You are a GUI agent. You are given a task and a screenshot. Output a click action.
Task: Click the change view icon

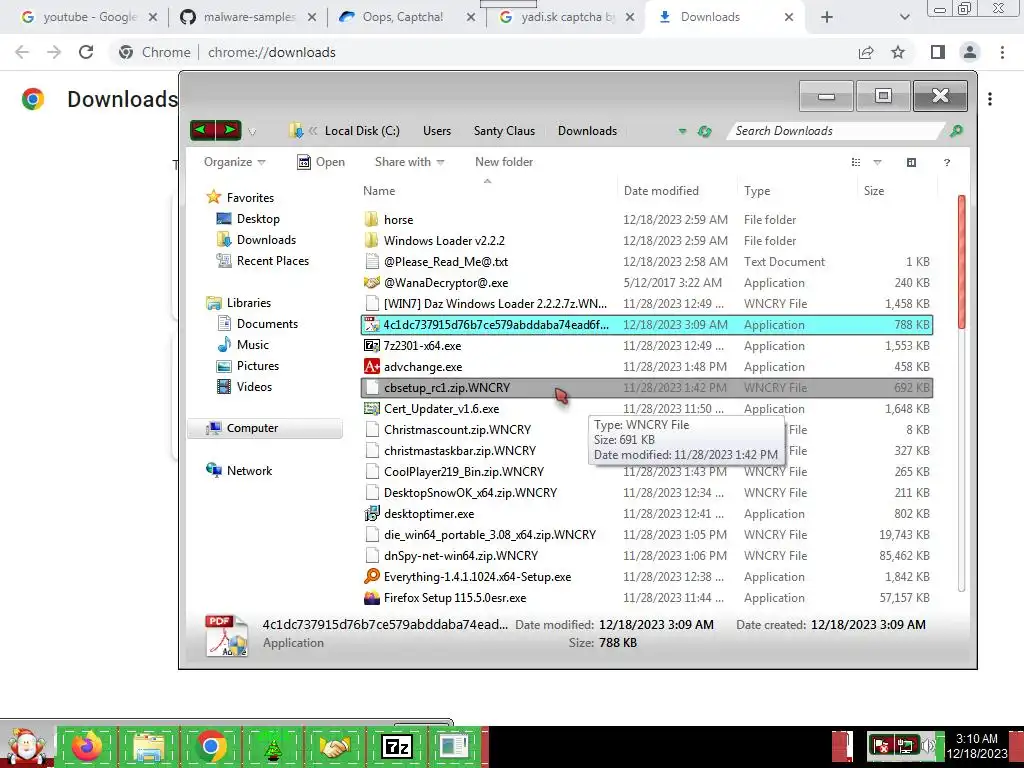856,162
